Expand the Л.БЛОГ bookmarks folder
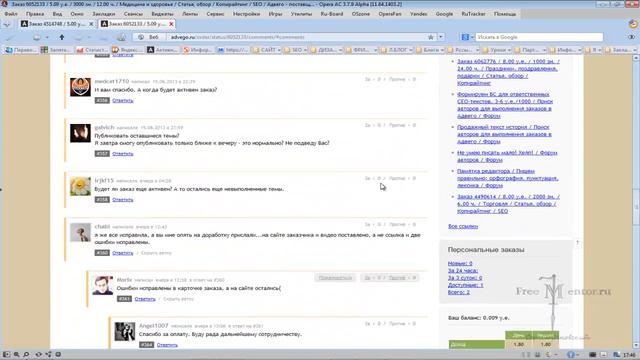Image resolution: width=640 pixels, height=360 pixels. point(396,50)
